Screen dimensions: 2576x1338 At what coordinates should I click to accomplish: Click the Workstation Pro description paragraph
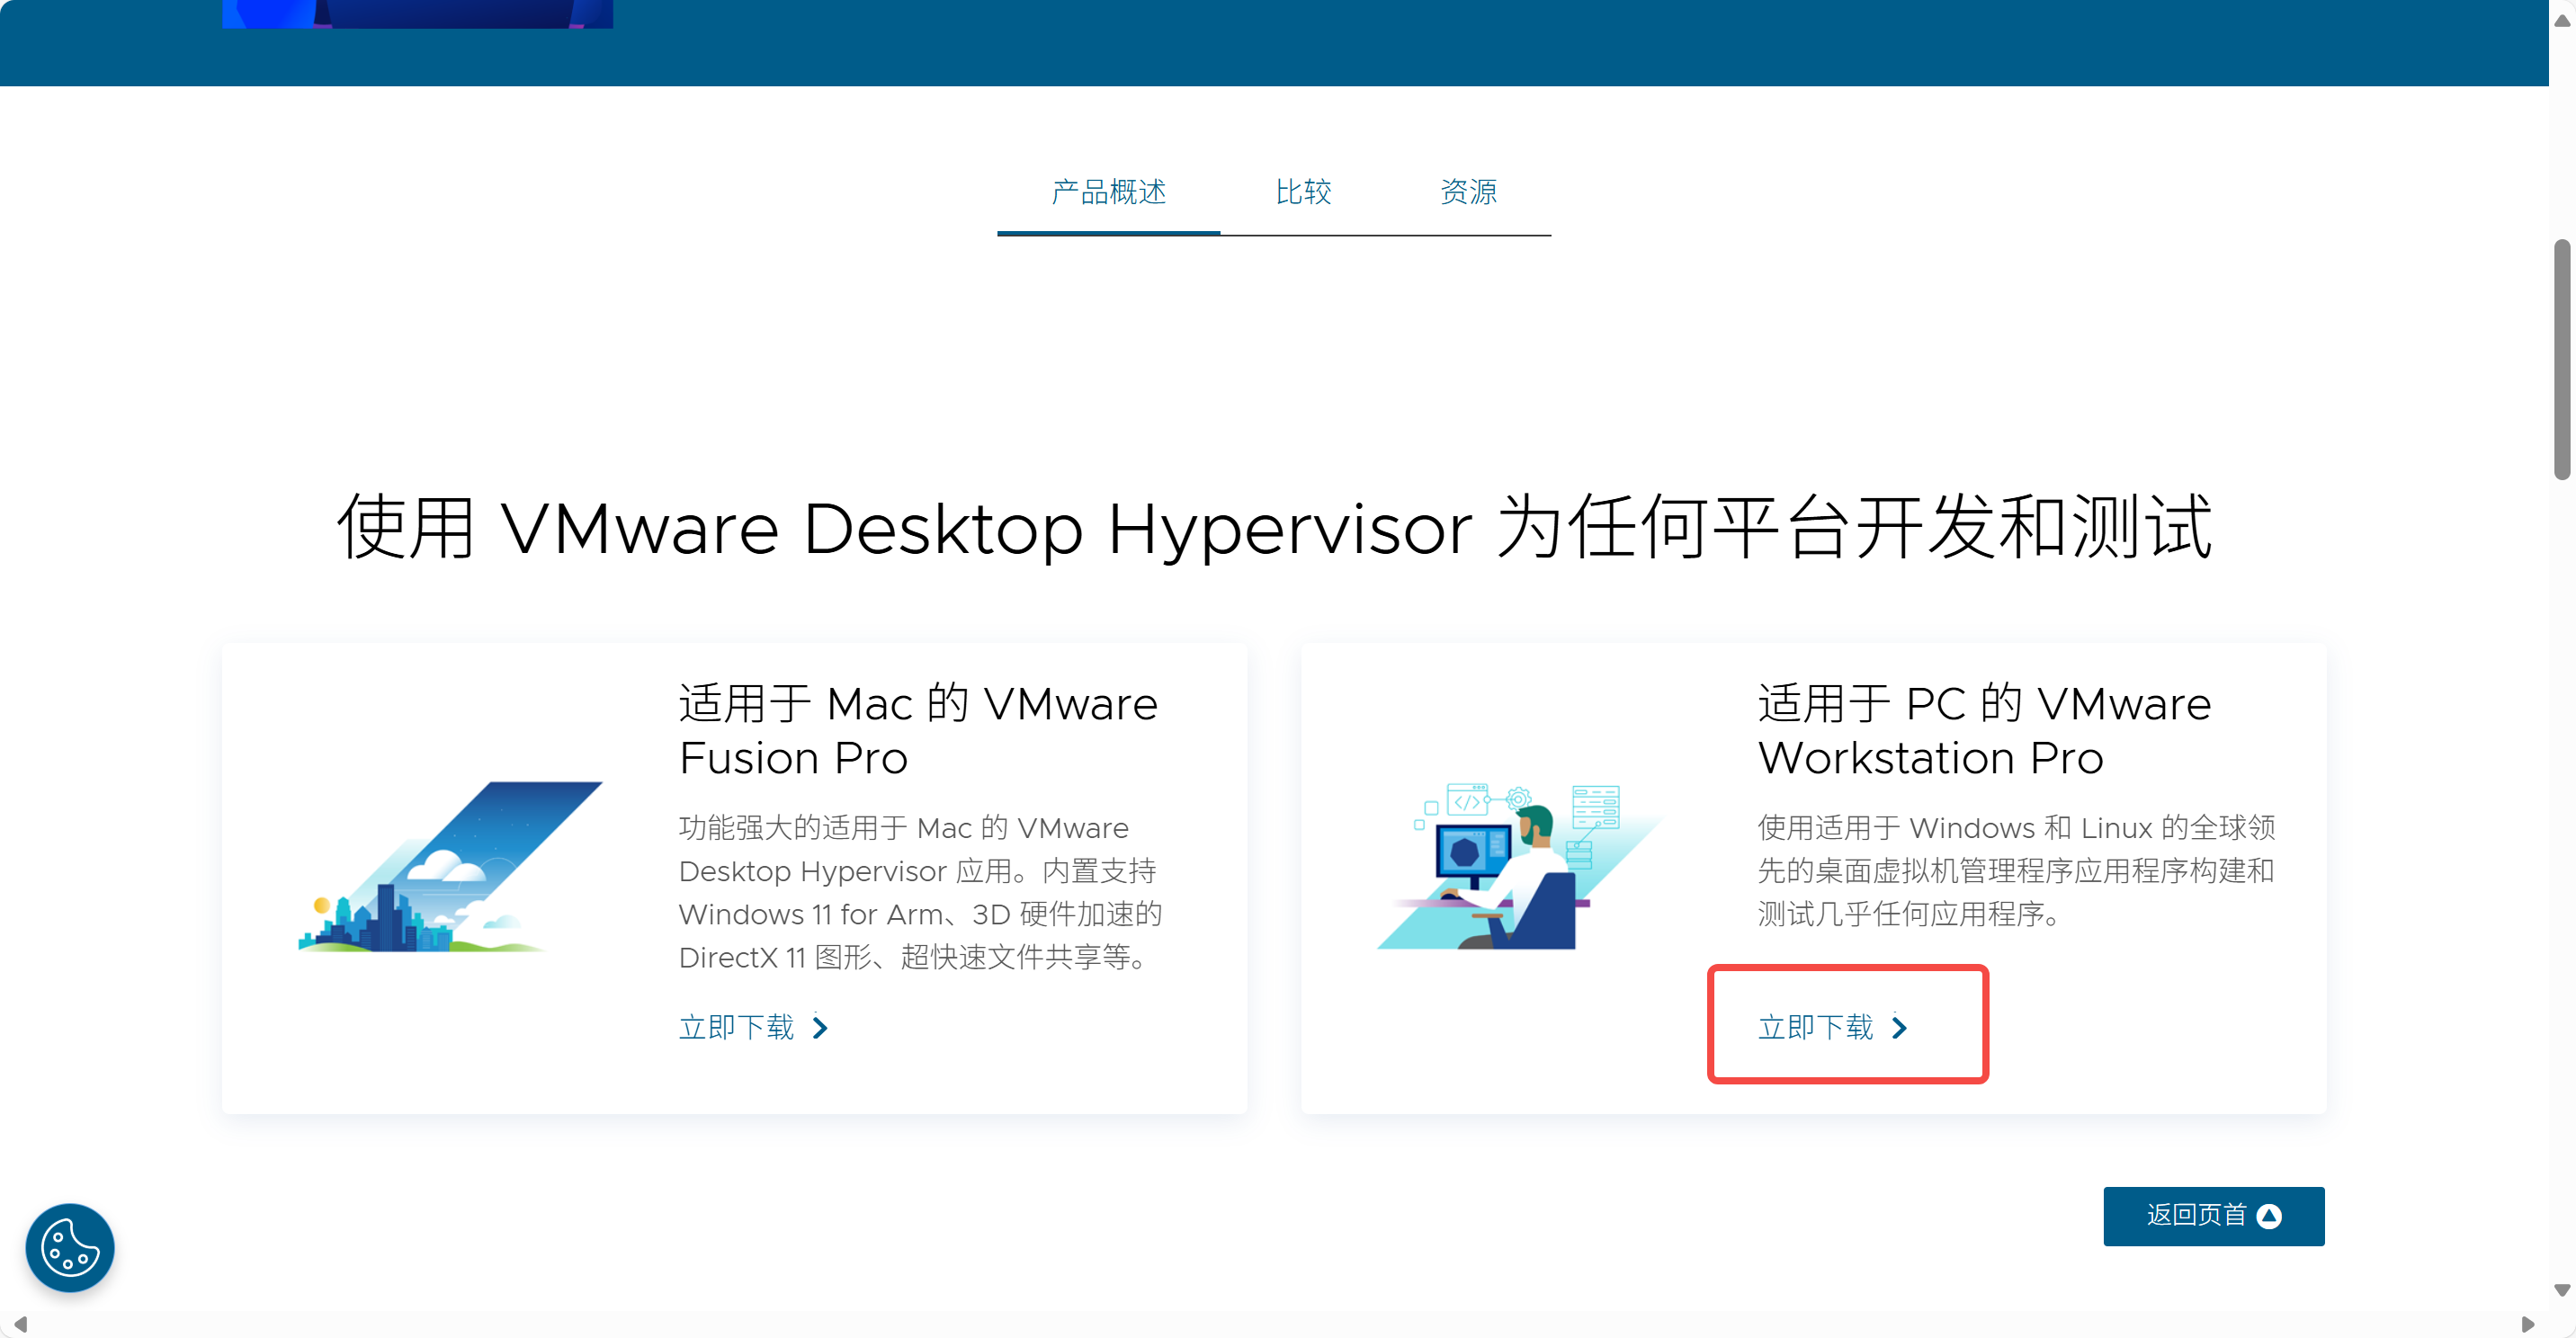2016,870
